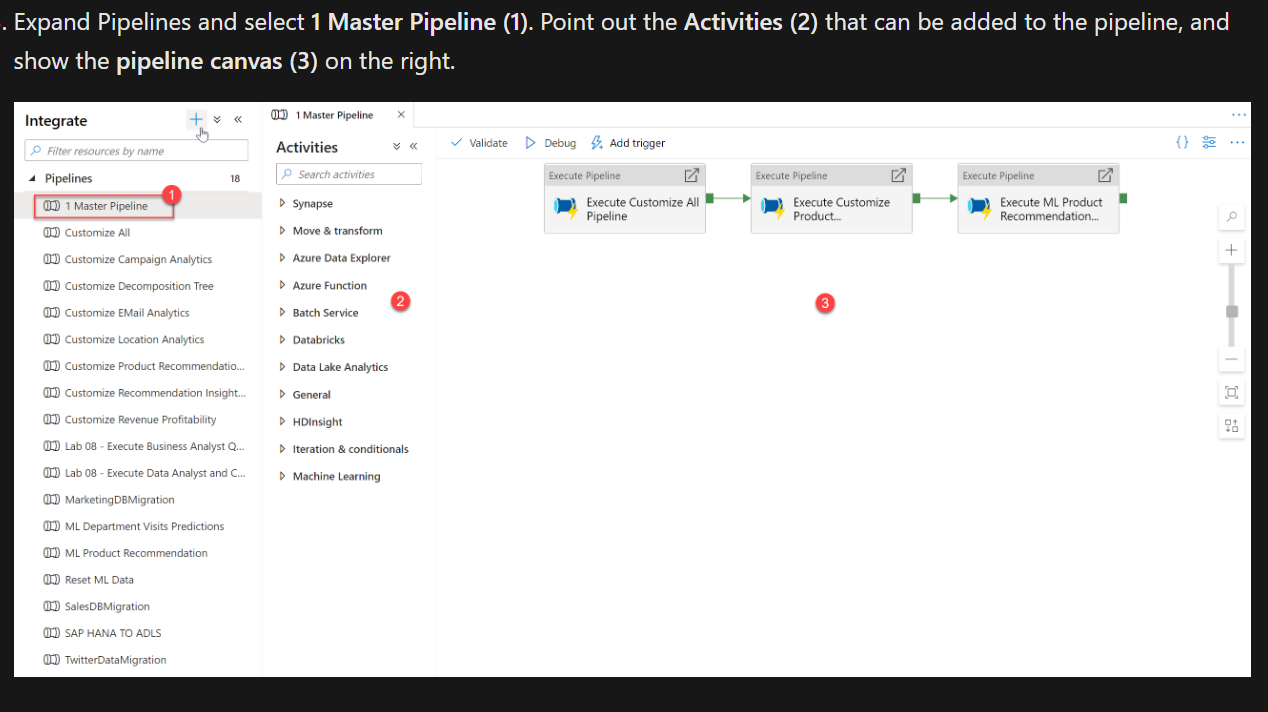1268x712 pixels.
Task: Collapse the Integrate panel
Action: 238,120
